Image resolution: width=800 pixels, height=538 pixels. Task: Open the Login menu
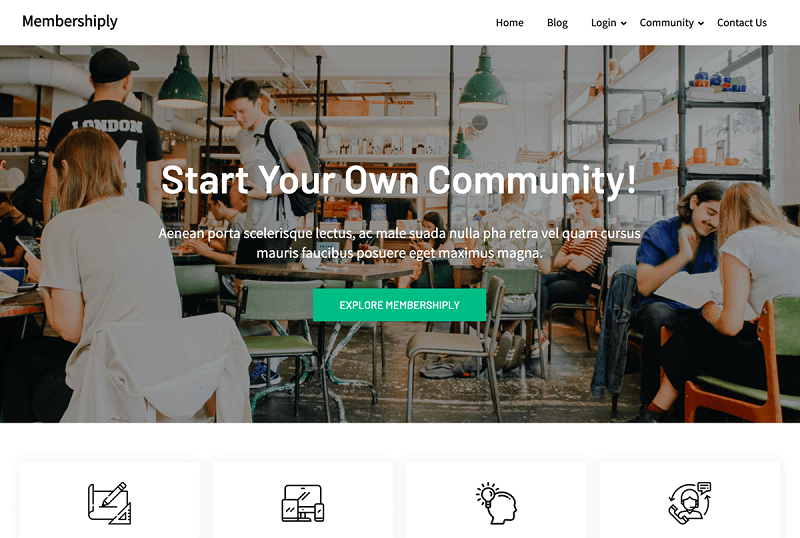[604, 23]
